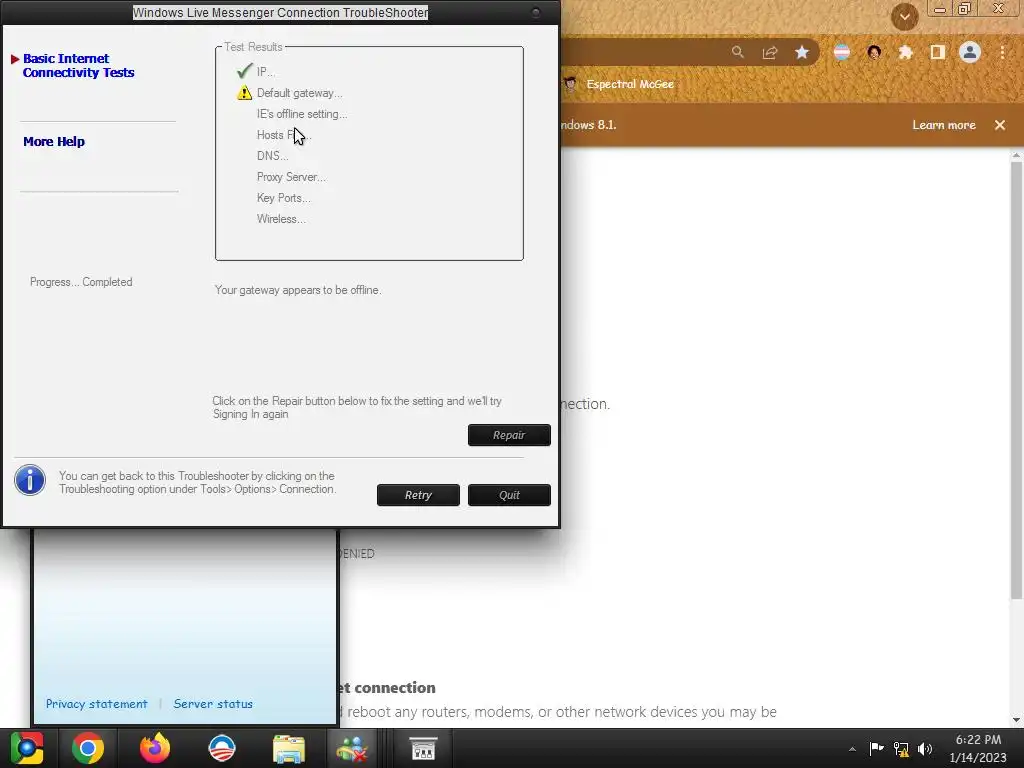Select the Default gateway test result
The image size is (1024, 768).
click(x=299, y=93)
